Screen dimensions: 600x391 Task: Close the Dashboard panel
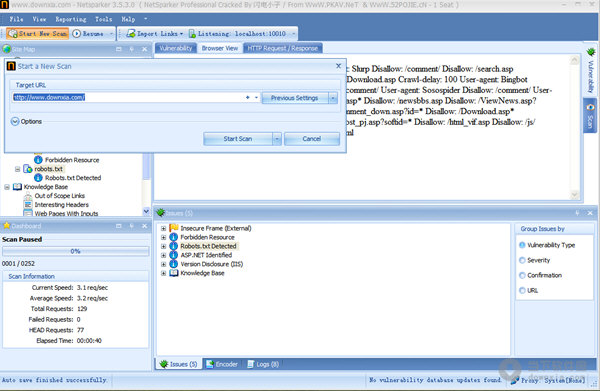click(145, 226)
